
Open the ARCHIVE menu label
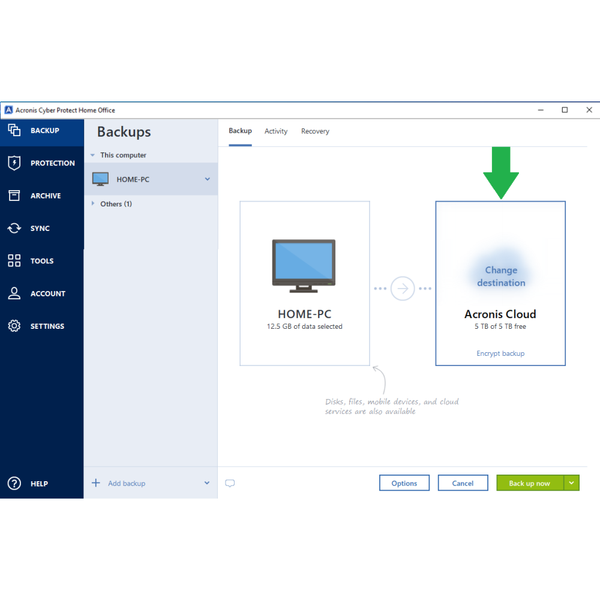coord(46,196)
